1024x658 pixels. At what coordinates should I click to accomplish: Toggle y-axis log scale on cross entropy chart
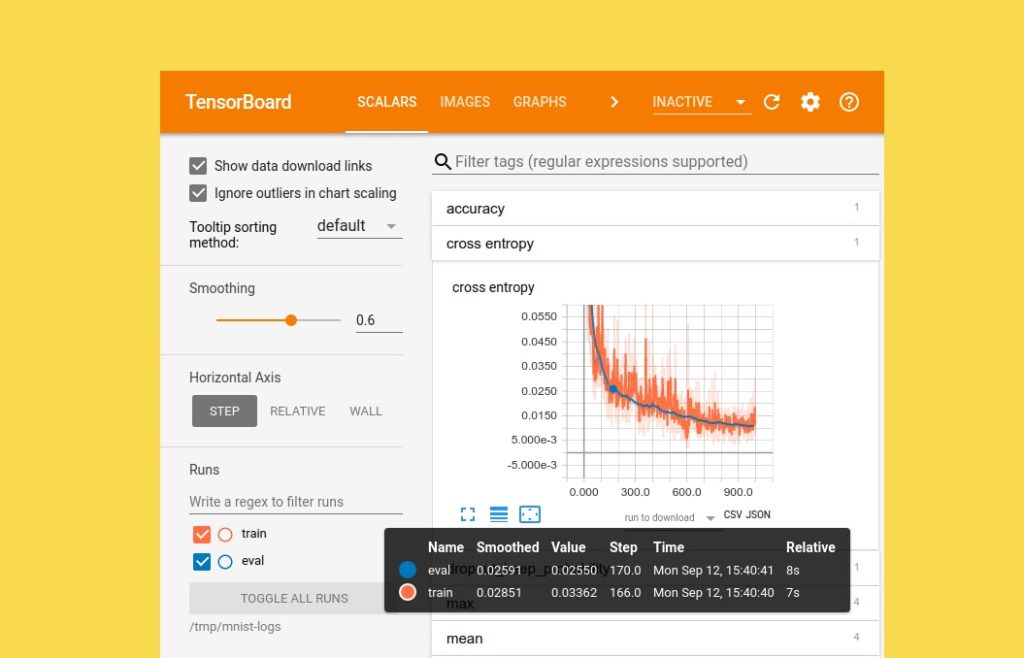(x=499, y=514)
